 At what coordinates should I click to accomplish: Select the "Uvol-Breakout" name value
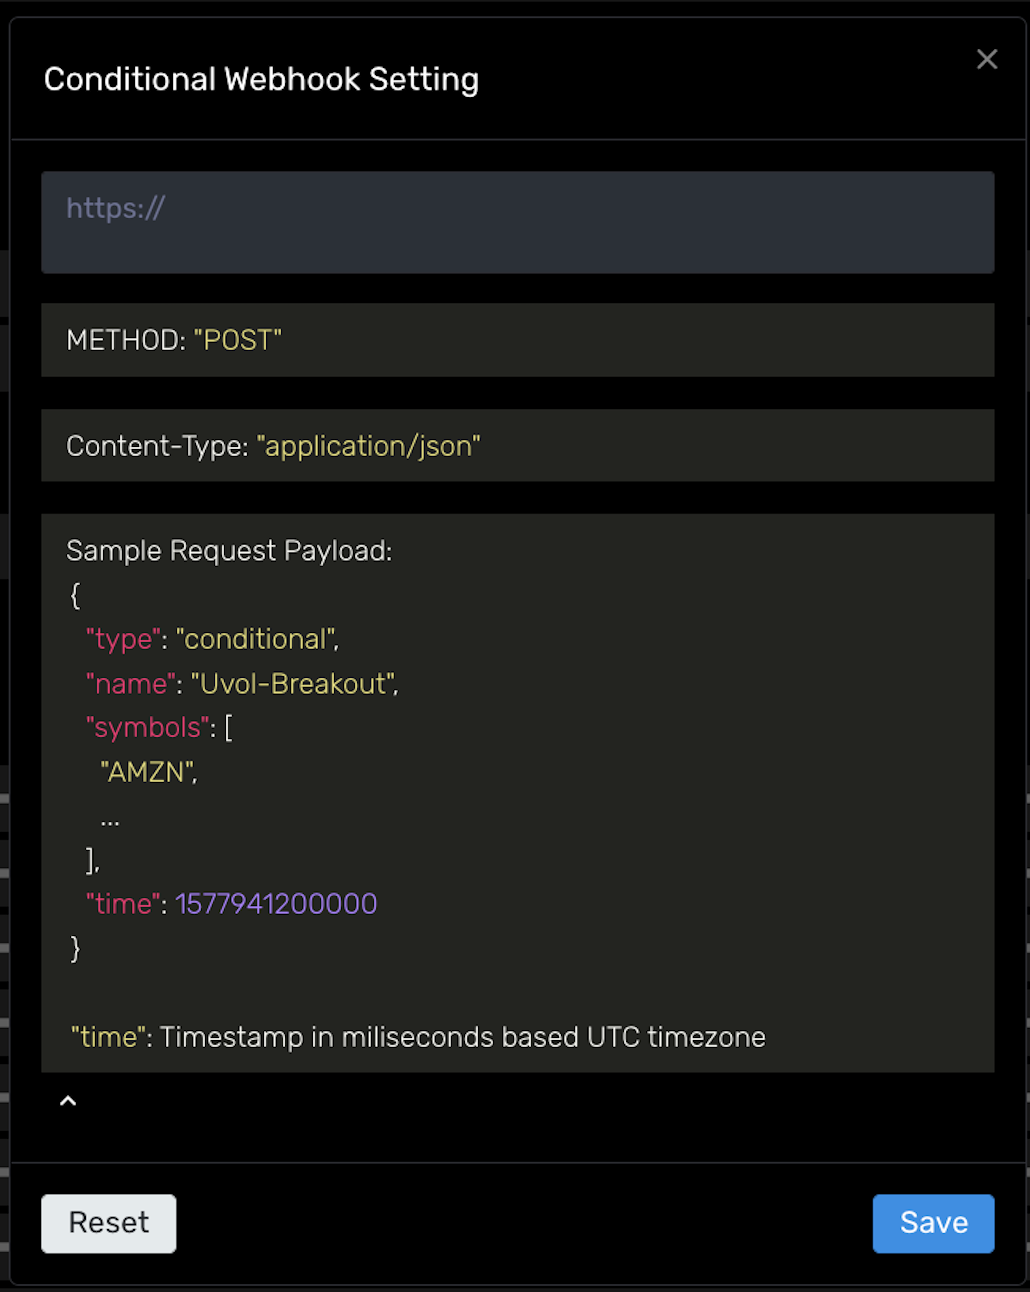pos(293,684)
